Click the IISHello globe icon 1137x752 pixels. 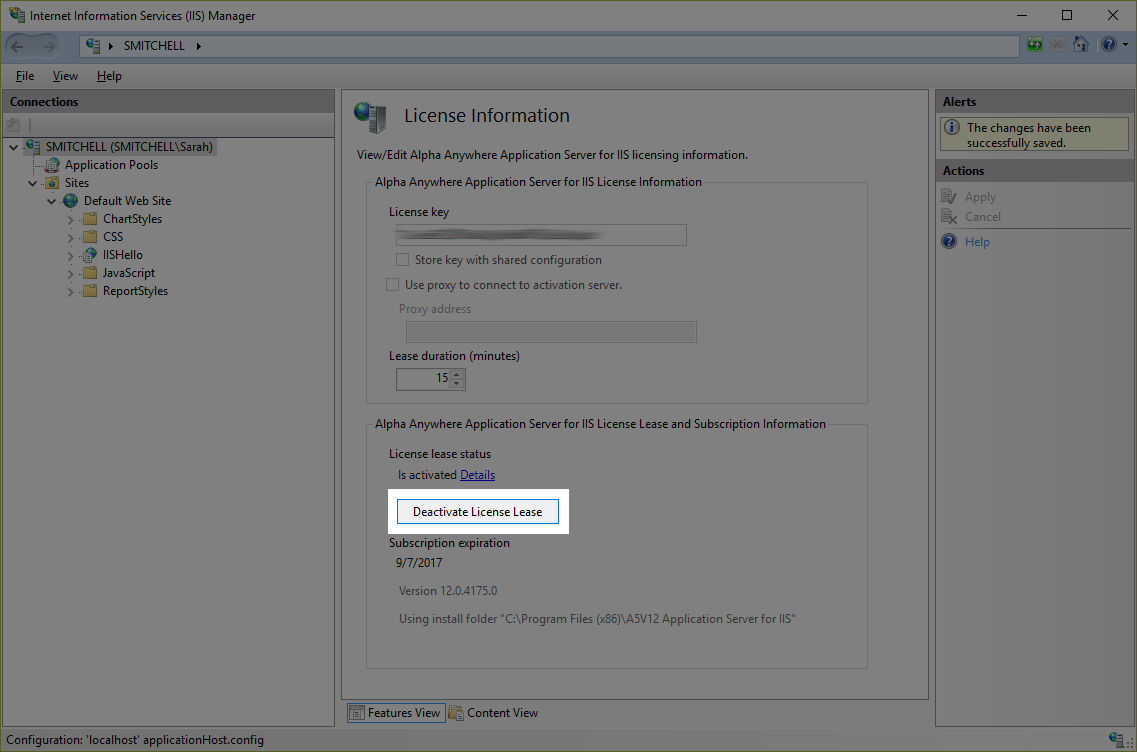coord(89,255)
